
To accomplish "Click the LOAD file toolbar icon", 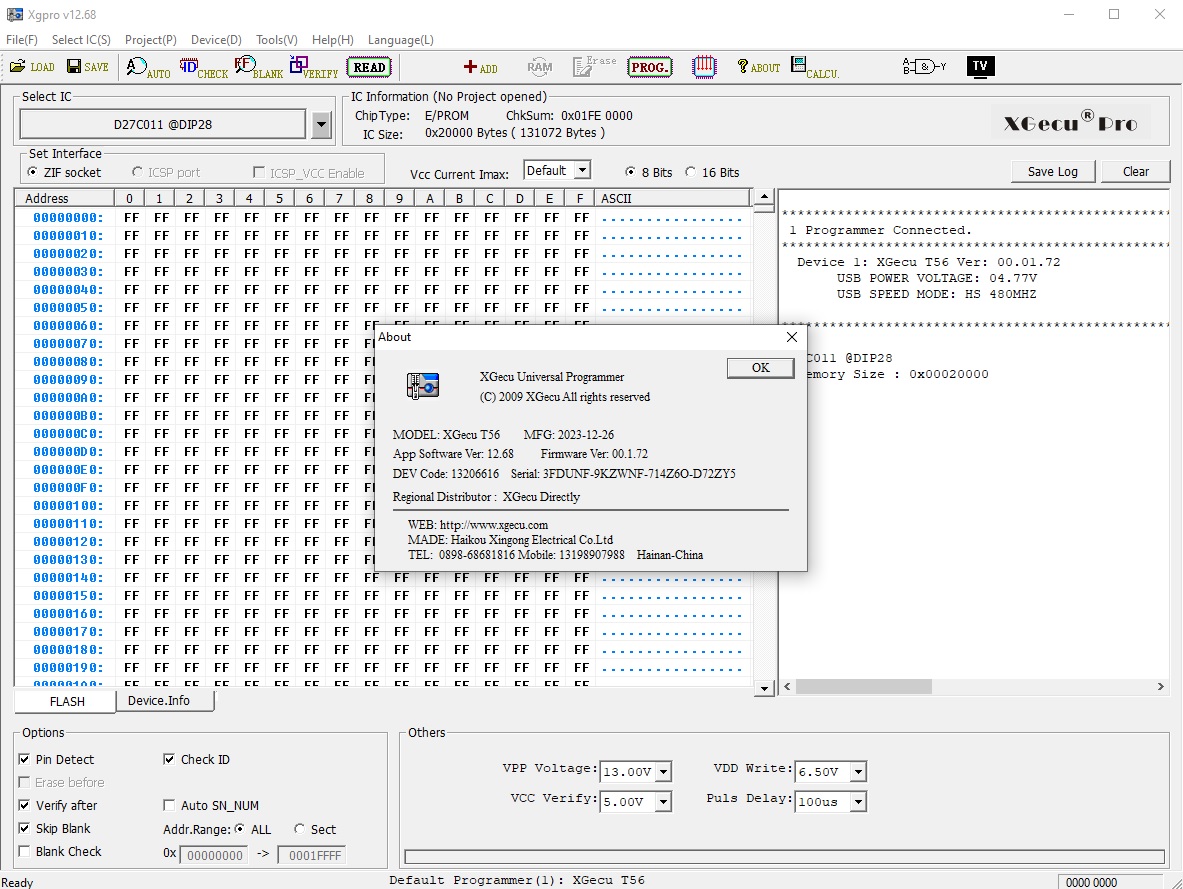I will pos(32,67).
